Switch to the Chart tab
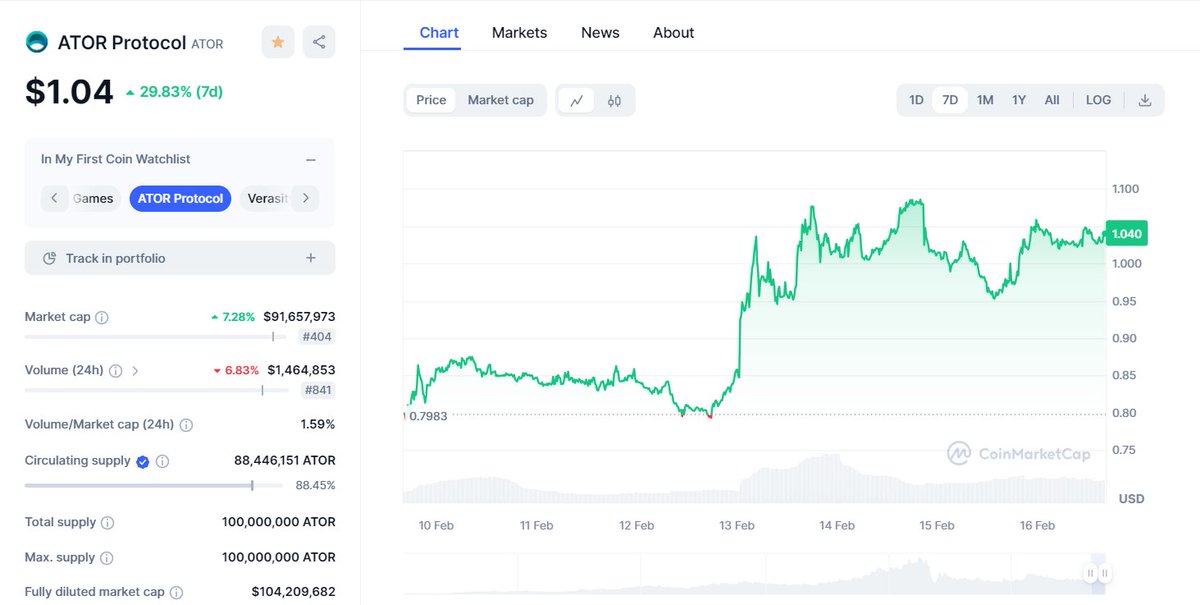Image resolution: width=1200 pixels, height=605 pixels. [x=439, y=32]
